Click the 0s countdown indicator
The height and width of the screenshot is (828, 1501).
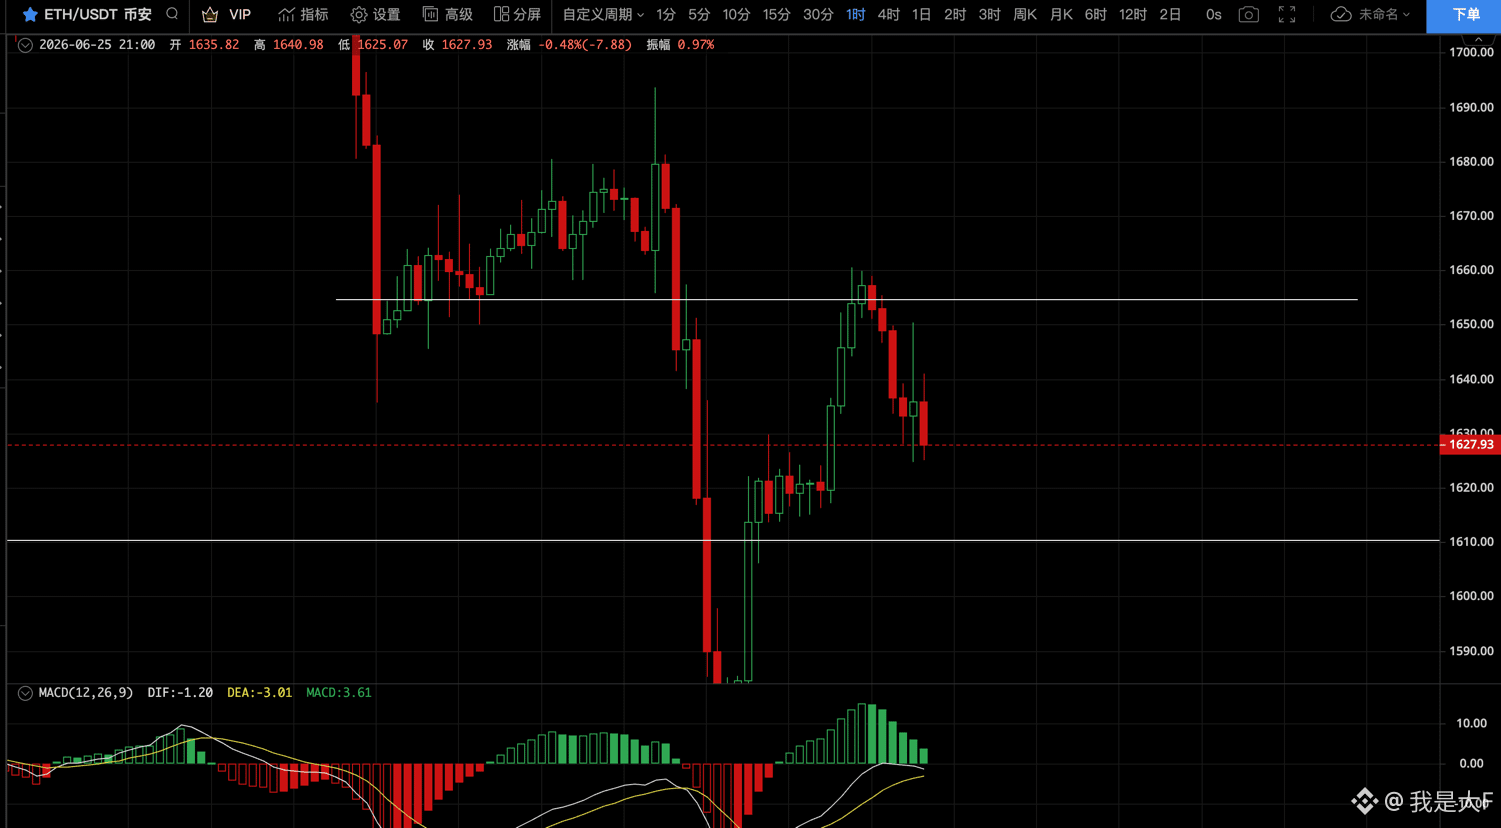click(x=1213, y=15)
